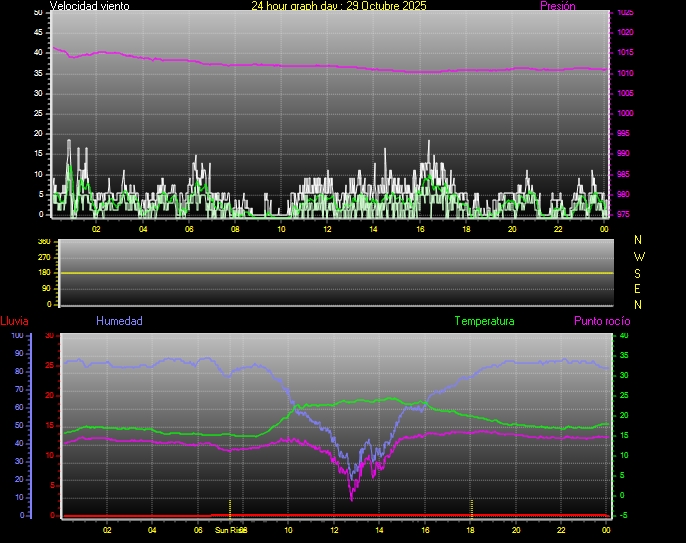Click the 975 pressure axis value
This screenshot has width=686, height=543.
click(625, 214)
